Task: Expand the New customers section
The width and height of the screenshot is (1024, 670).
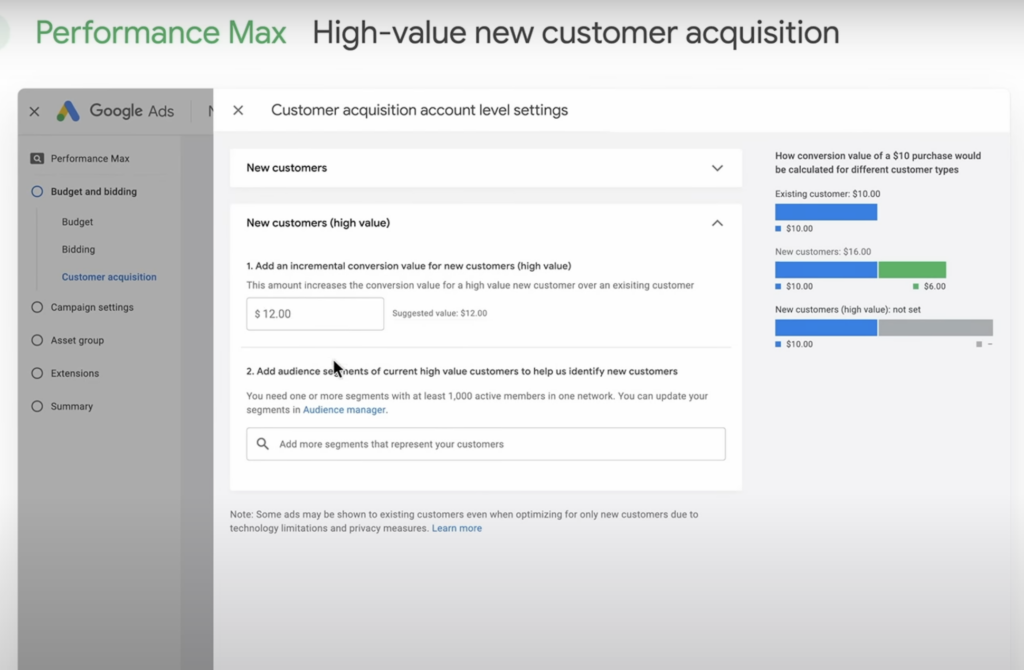Action: (x=717, y=168)
